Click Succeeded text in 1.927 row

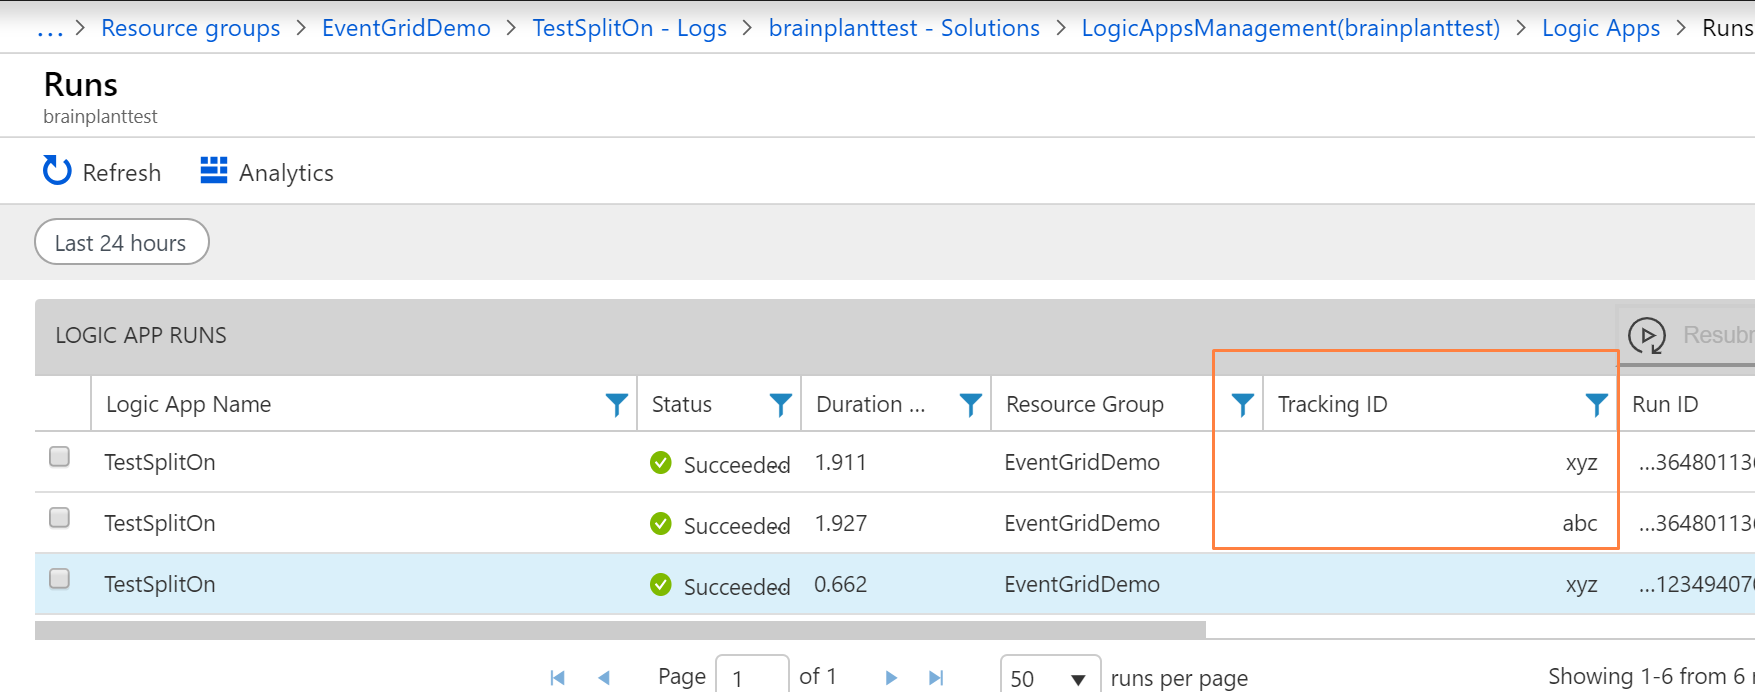point(737,526)
